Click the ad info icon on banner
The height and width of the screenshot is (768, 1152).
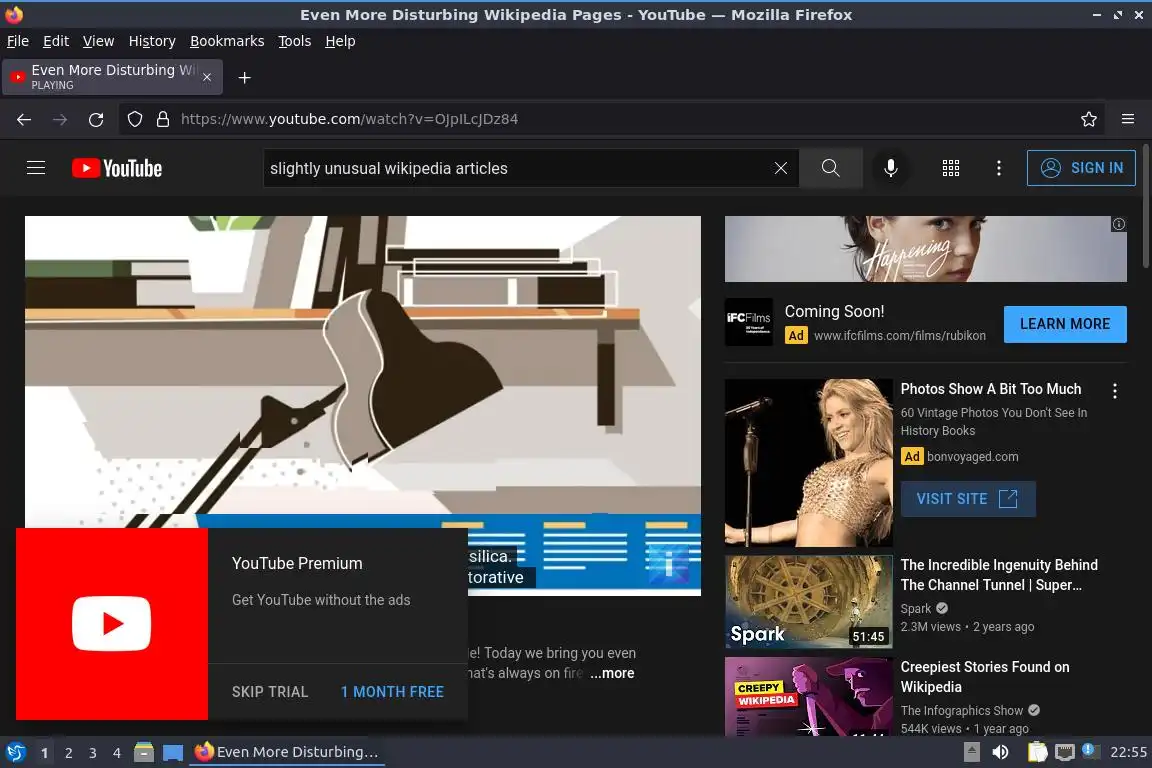tap(1118, 224)
